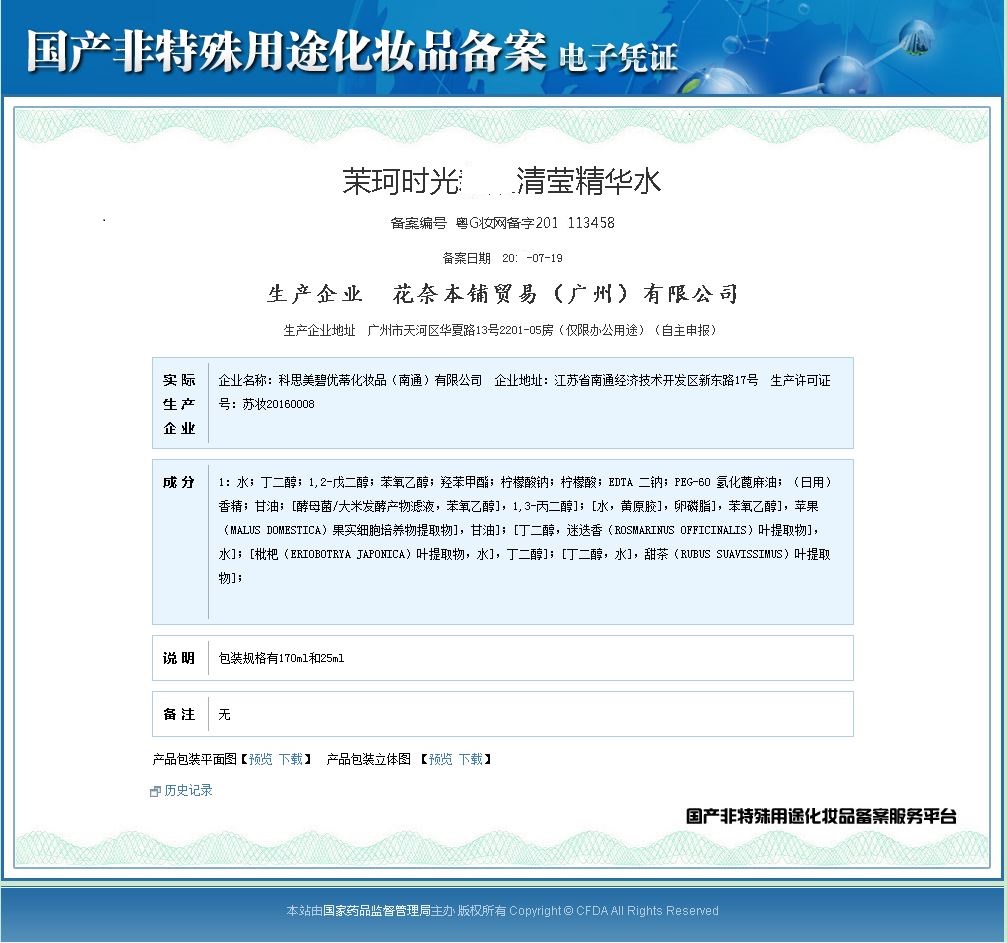Image resolution: width=1007 pixels, height=943 pixels.
Task: Click ROSMARINUS OFFICINALIS in the ingredients
Action: click(681, 530)
